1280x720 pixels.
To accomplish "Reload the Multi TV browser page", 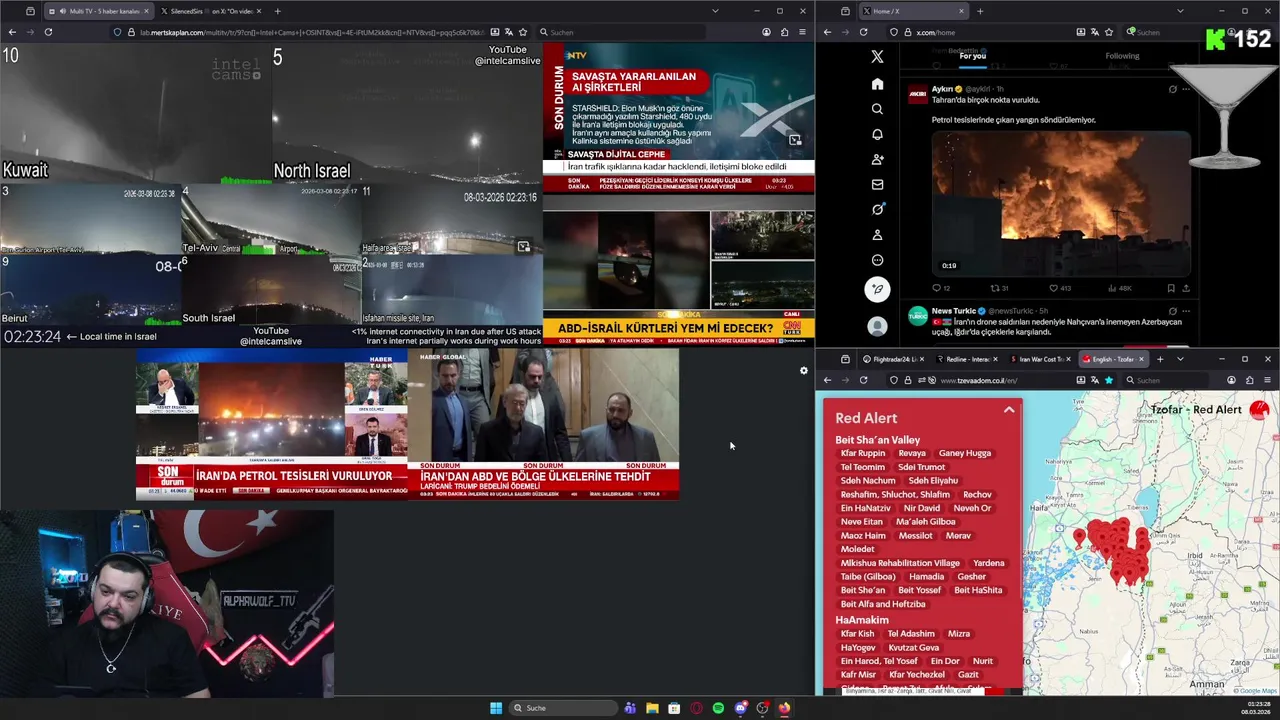I will pyautogui.click(x=48, y=32).
